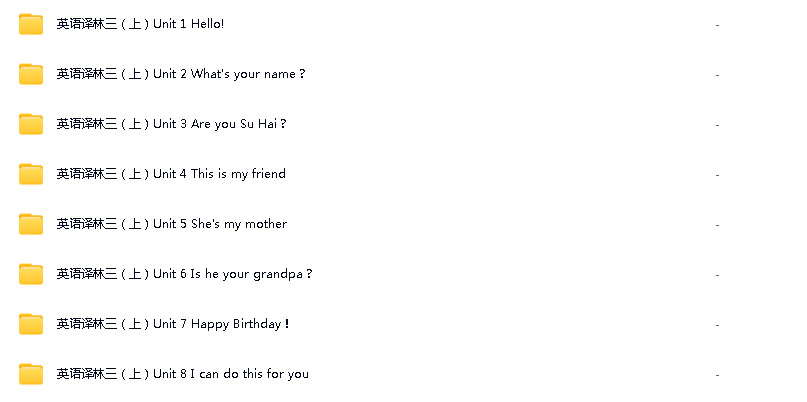This screenshot has height=402, width=807.
Task: Open the Unit 6 Is he your grandpa link
Action: point(184,274)
